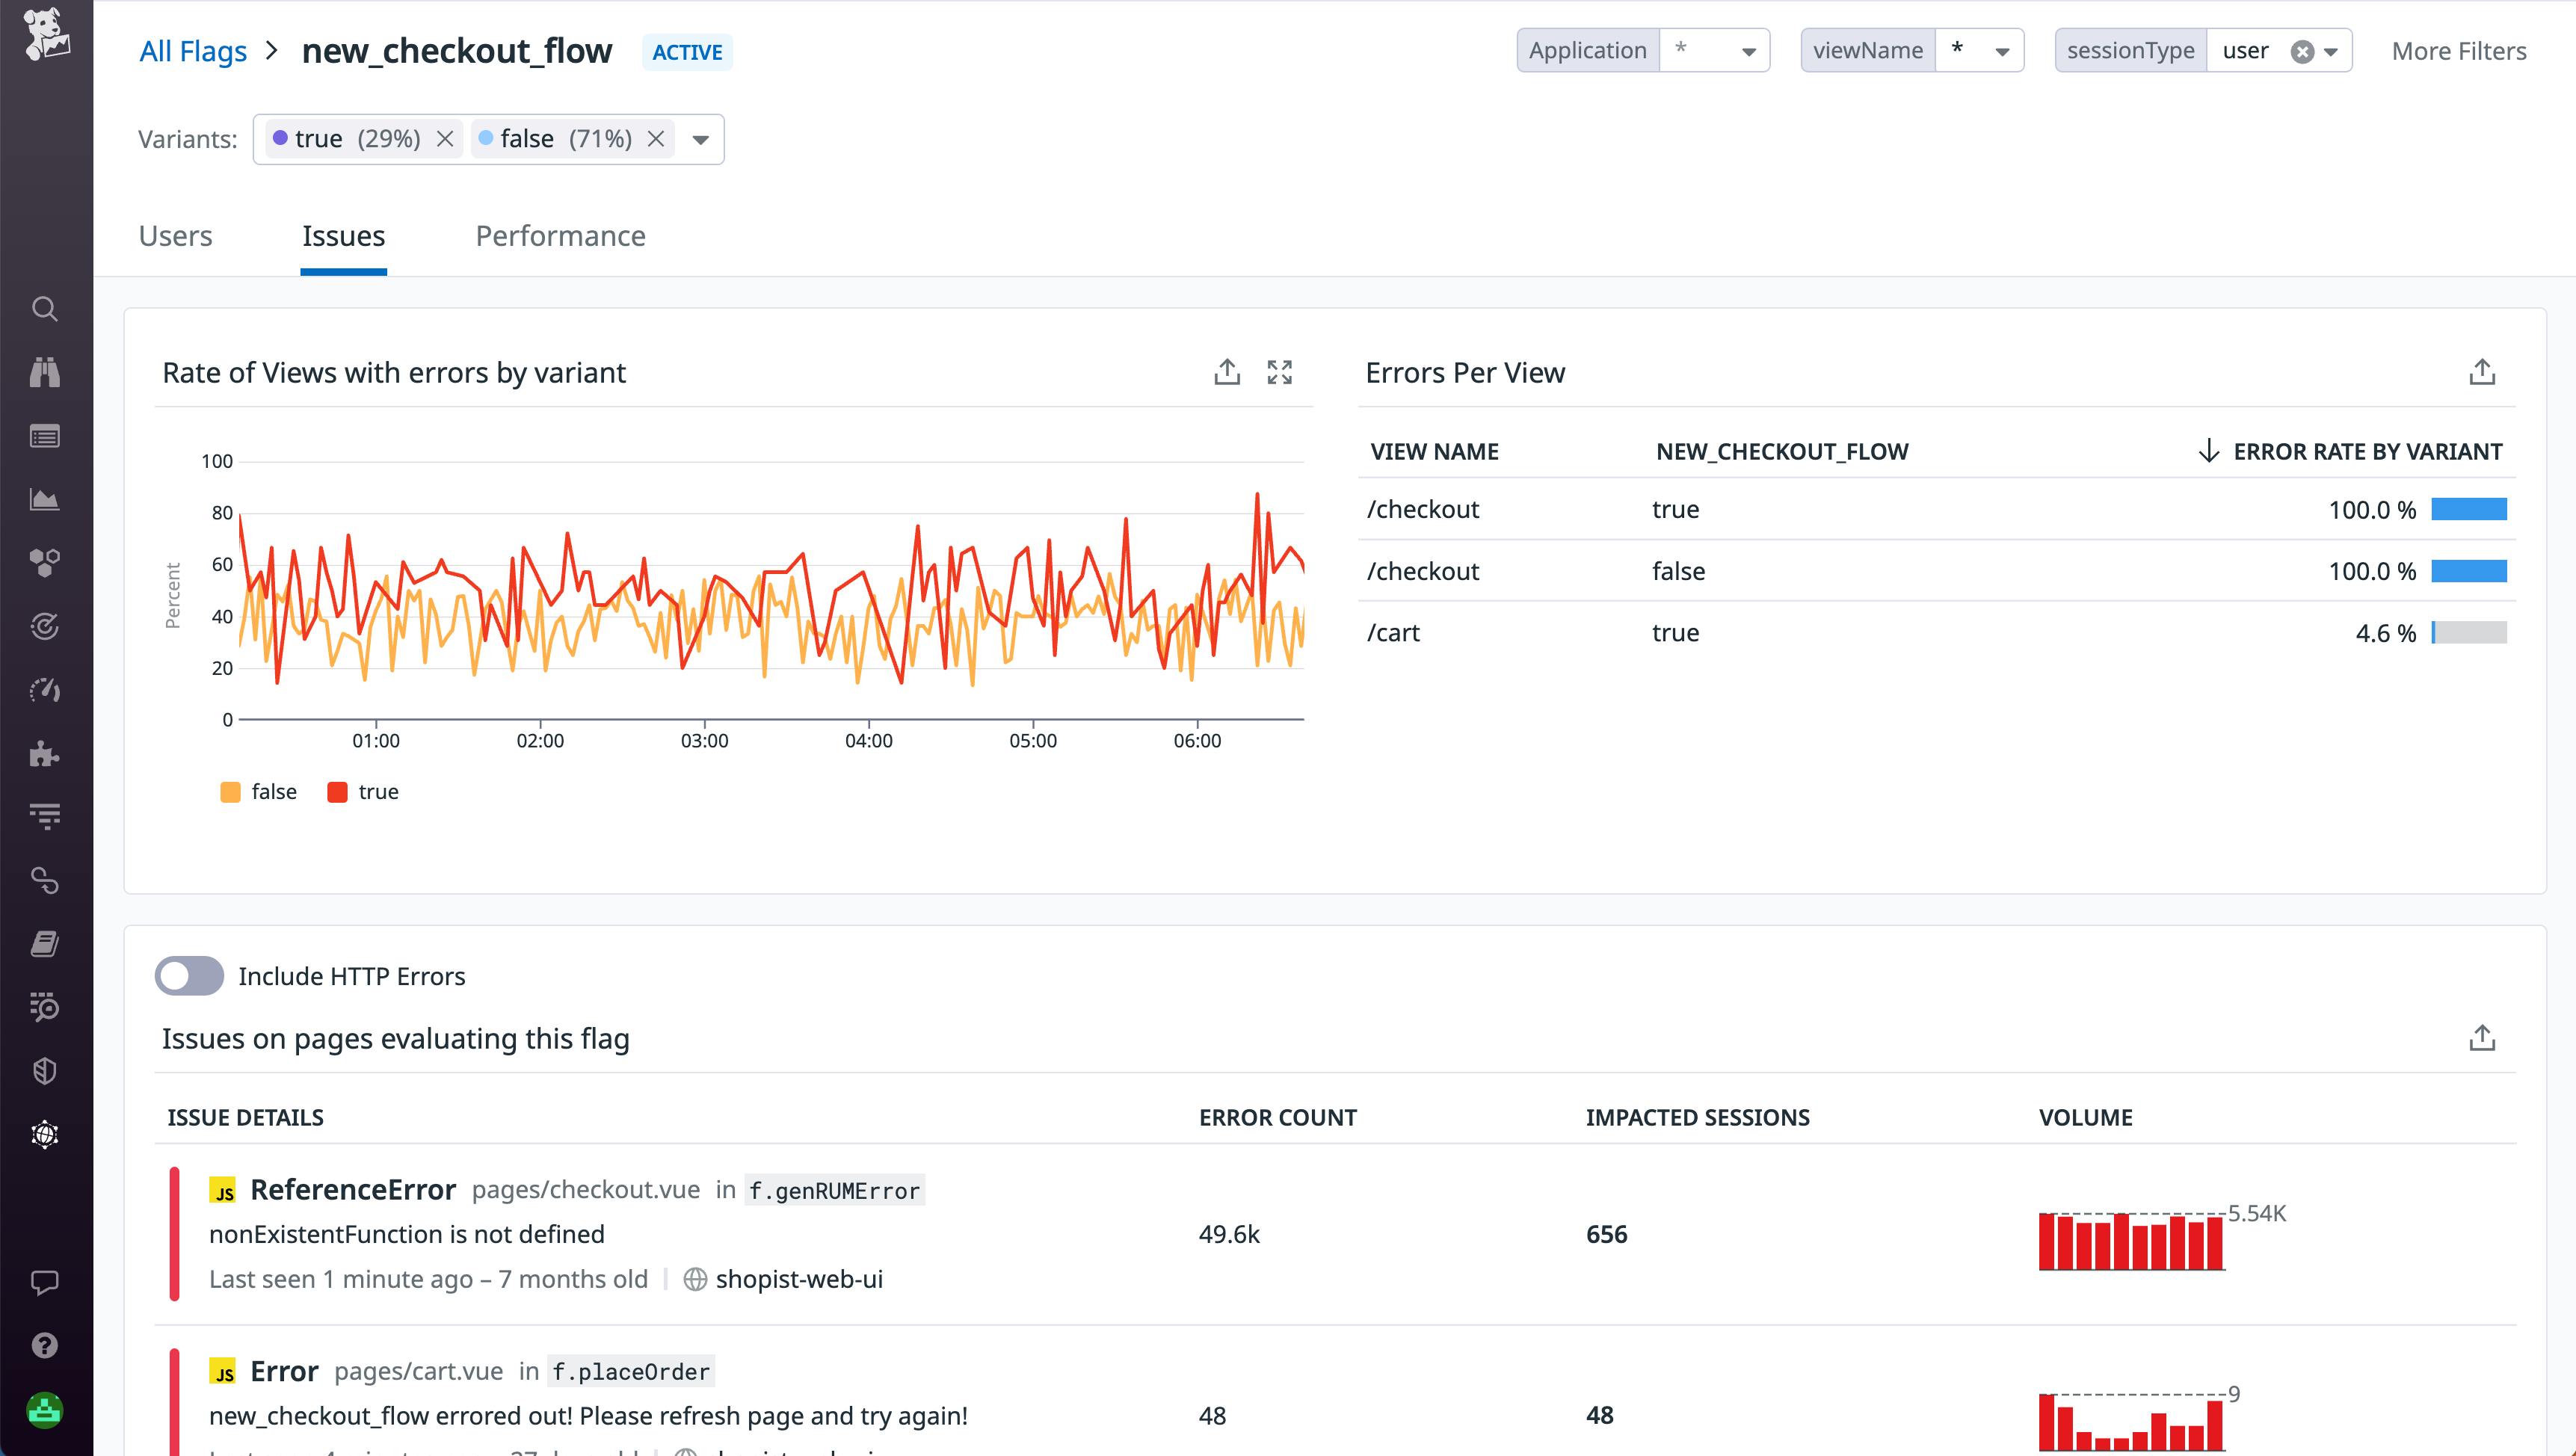2576x1456 pixels.
Task: Clear the user sessionType filter
Action: point(2303,50)
